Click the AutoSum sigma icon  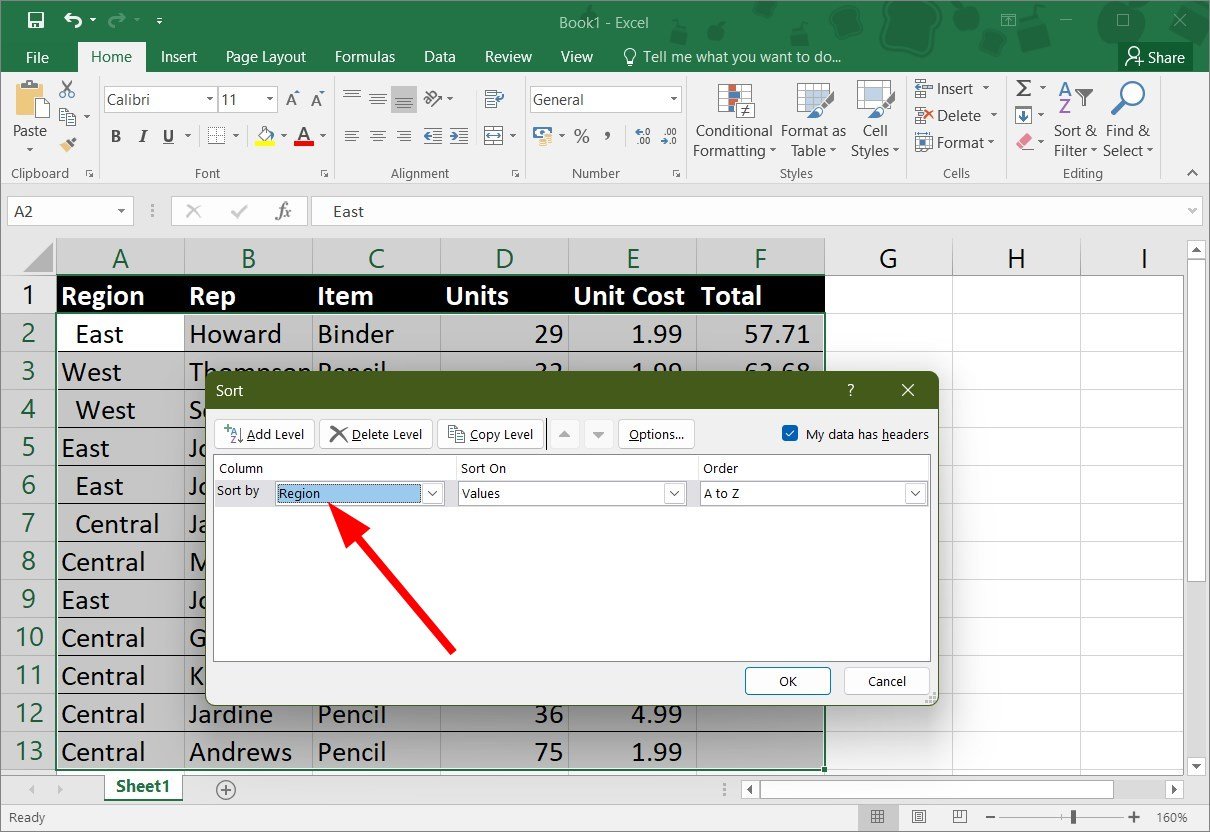coord(1023,89)
